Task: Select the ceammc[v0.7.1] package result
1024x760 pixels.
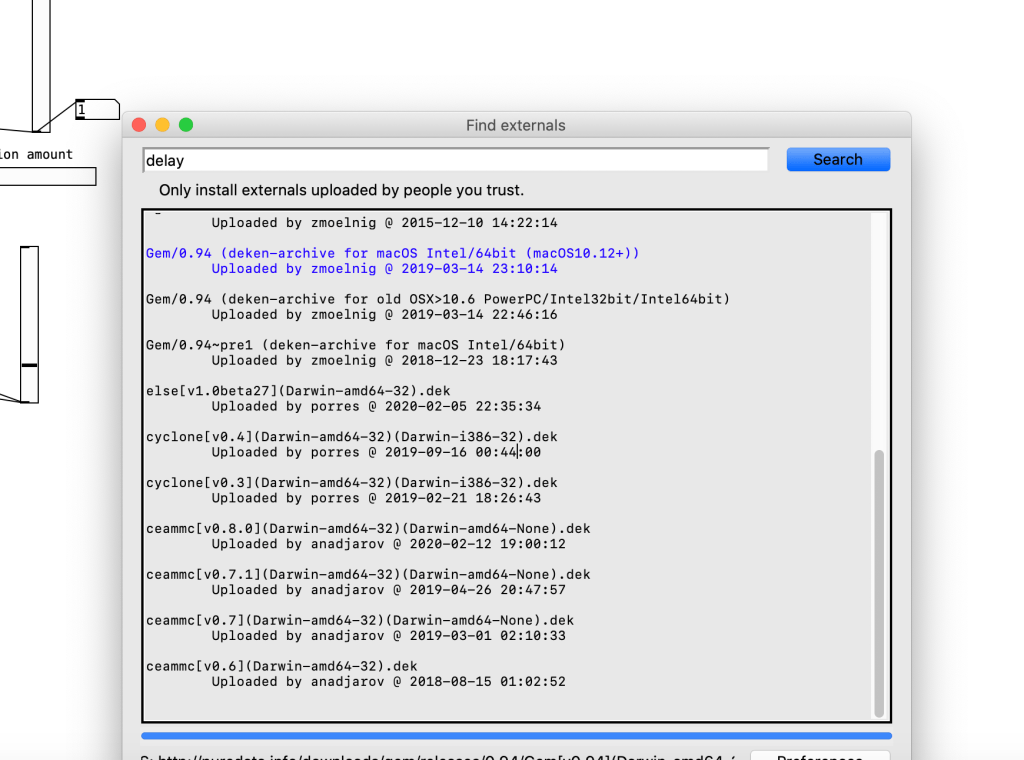Action: [x=368, y=575]
